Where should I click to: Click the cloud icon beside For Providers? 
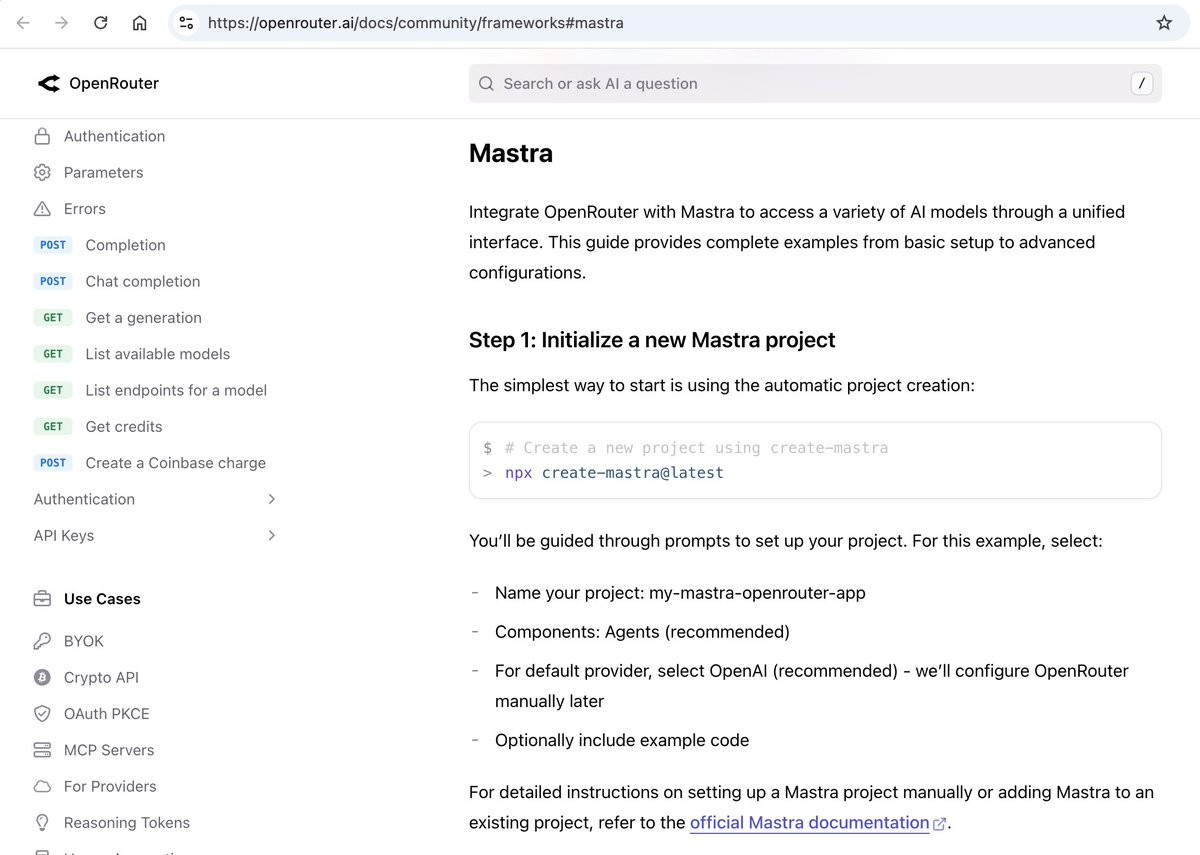point(42,786)
